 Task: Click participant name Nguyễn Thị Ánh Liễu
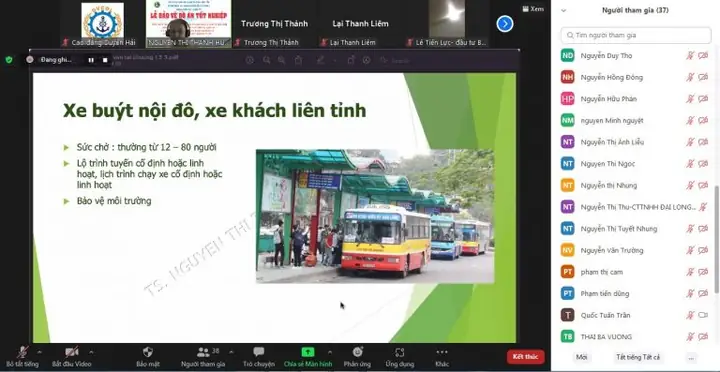(x=612, y=142)
